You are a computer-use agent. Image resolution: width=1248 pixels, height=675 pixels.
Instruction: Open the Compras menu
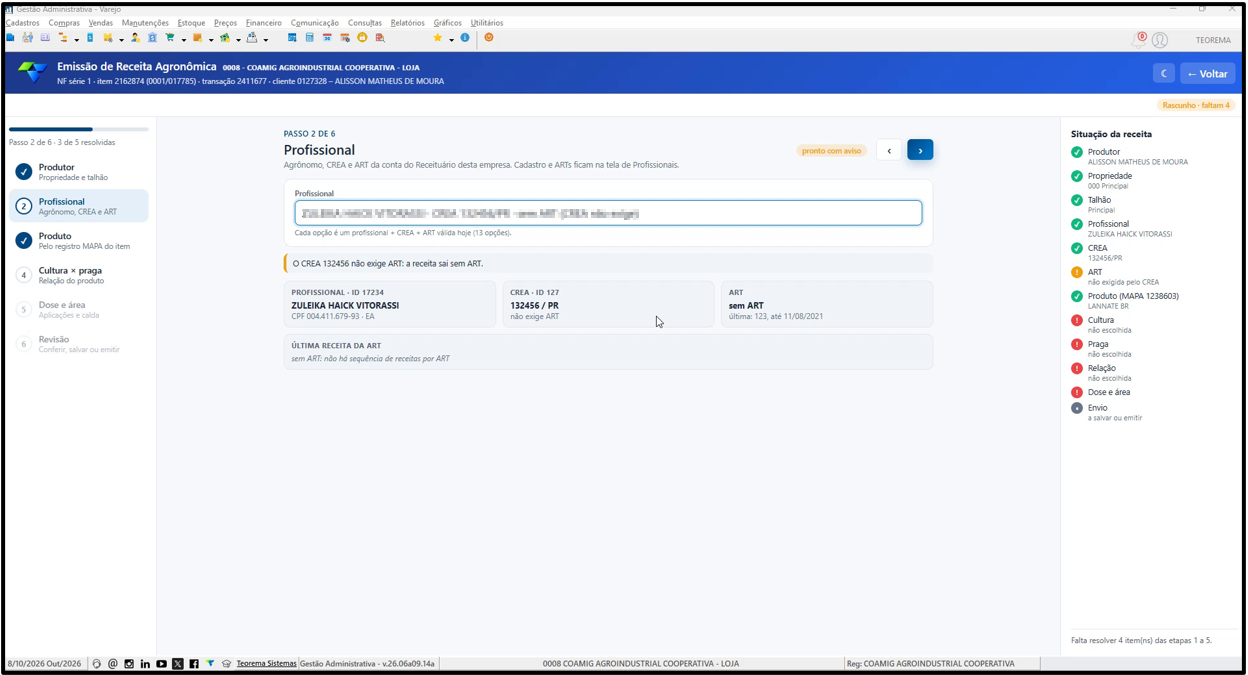pos(64,23)
